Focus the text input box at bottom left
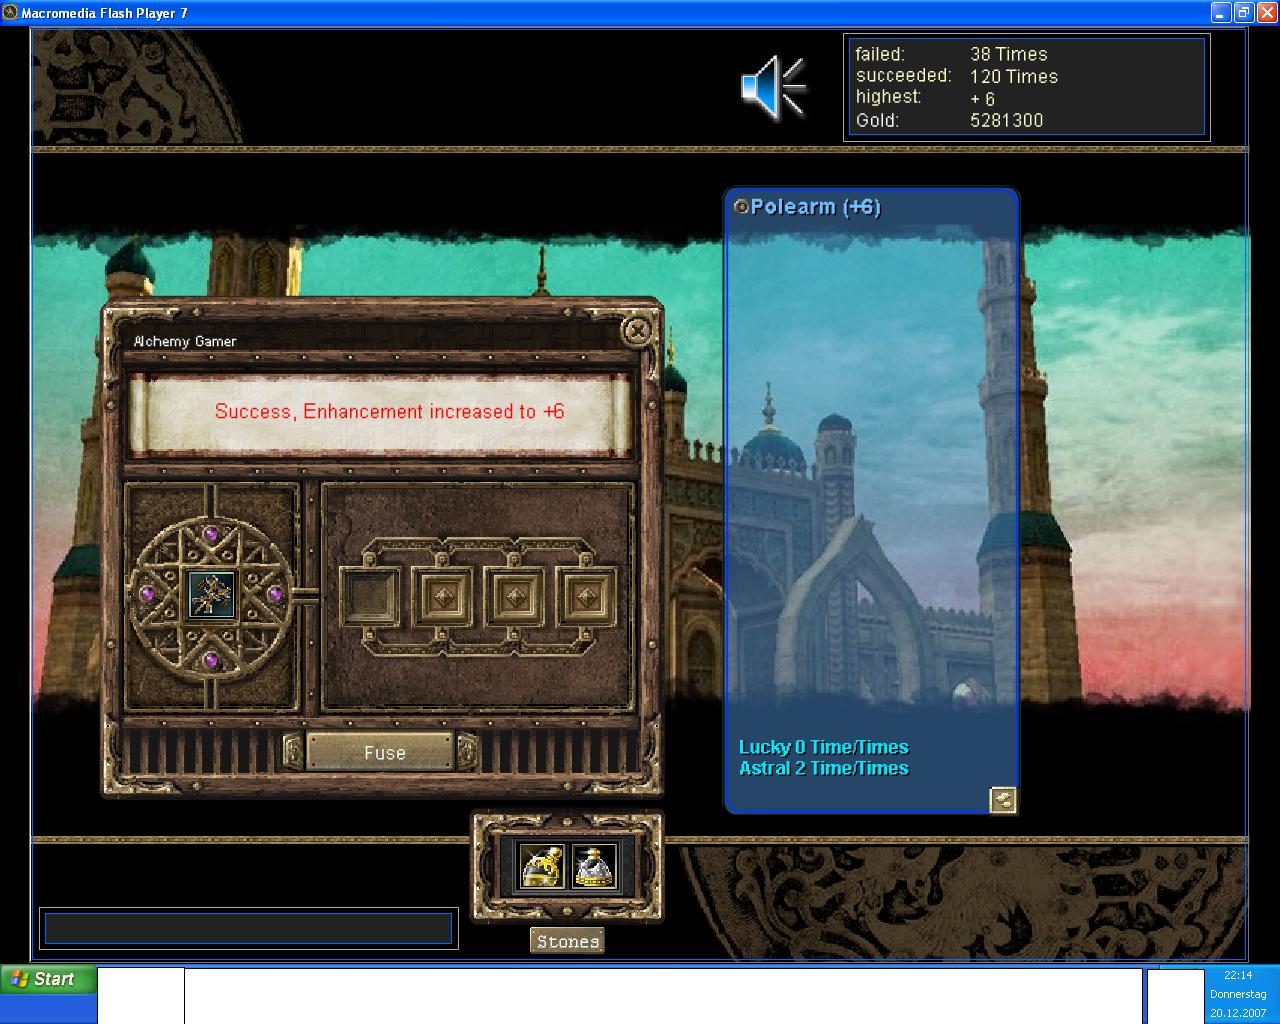This screenshot has width=1280, height=1024. [x=248, y=928]
